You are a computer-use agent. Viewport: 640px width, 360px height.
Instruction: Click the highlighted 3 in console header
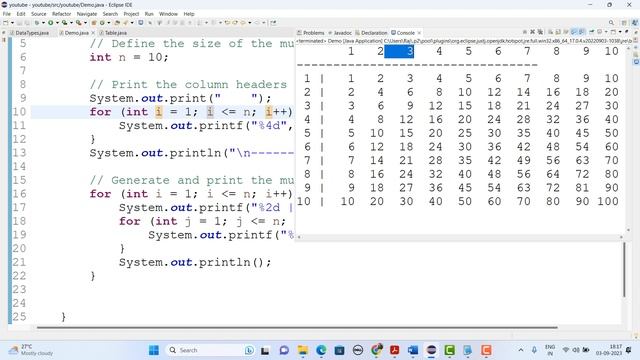pyautogui.click(x=399, y=51)
